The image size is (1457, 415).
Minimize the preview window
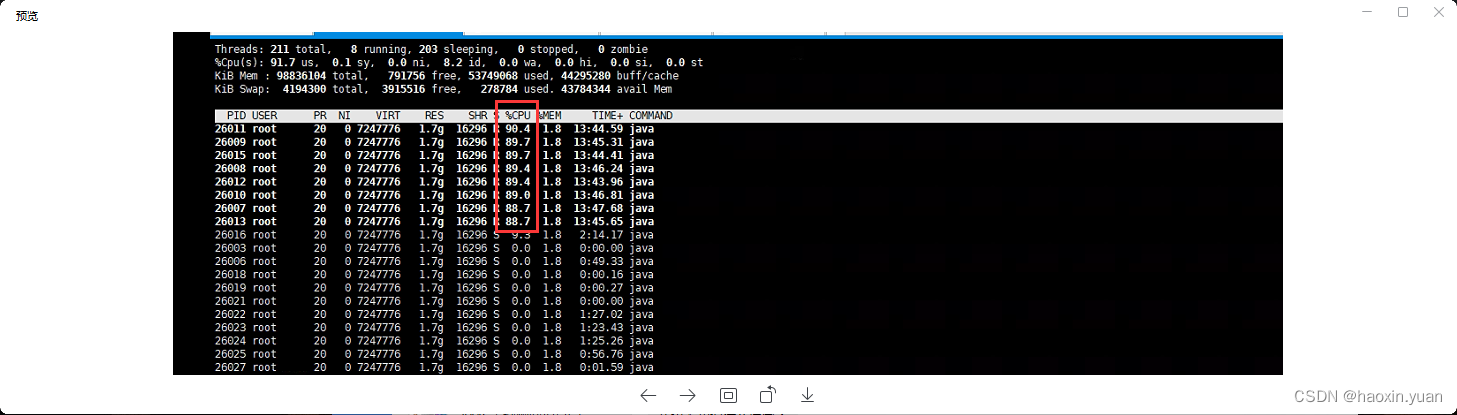point(1366,12)
